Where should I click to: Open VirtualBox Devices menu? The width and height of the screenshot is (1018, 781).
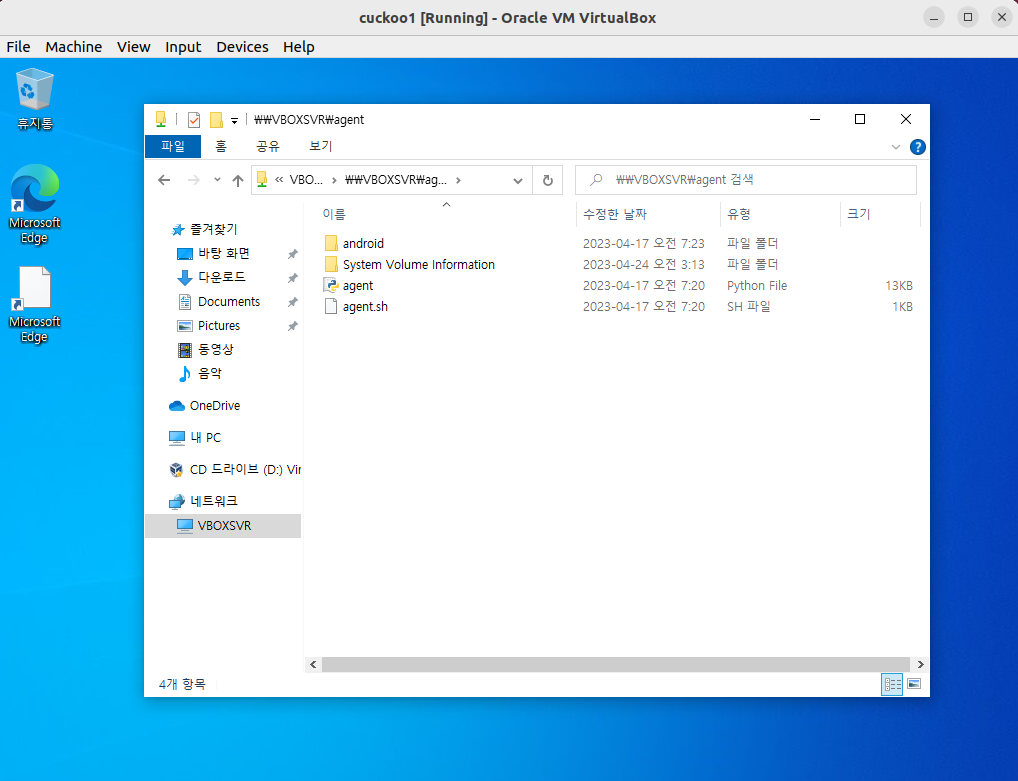point(242,47)
